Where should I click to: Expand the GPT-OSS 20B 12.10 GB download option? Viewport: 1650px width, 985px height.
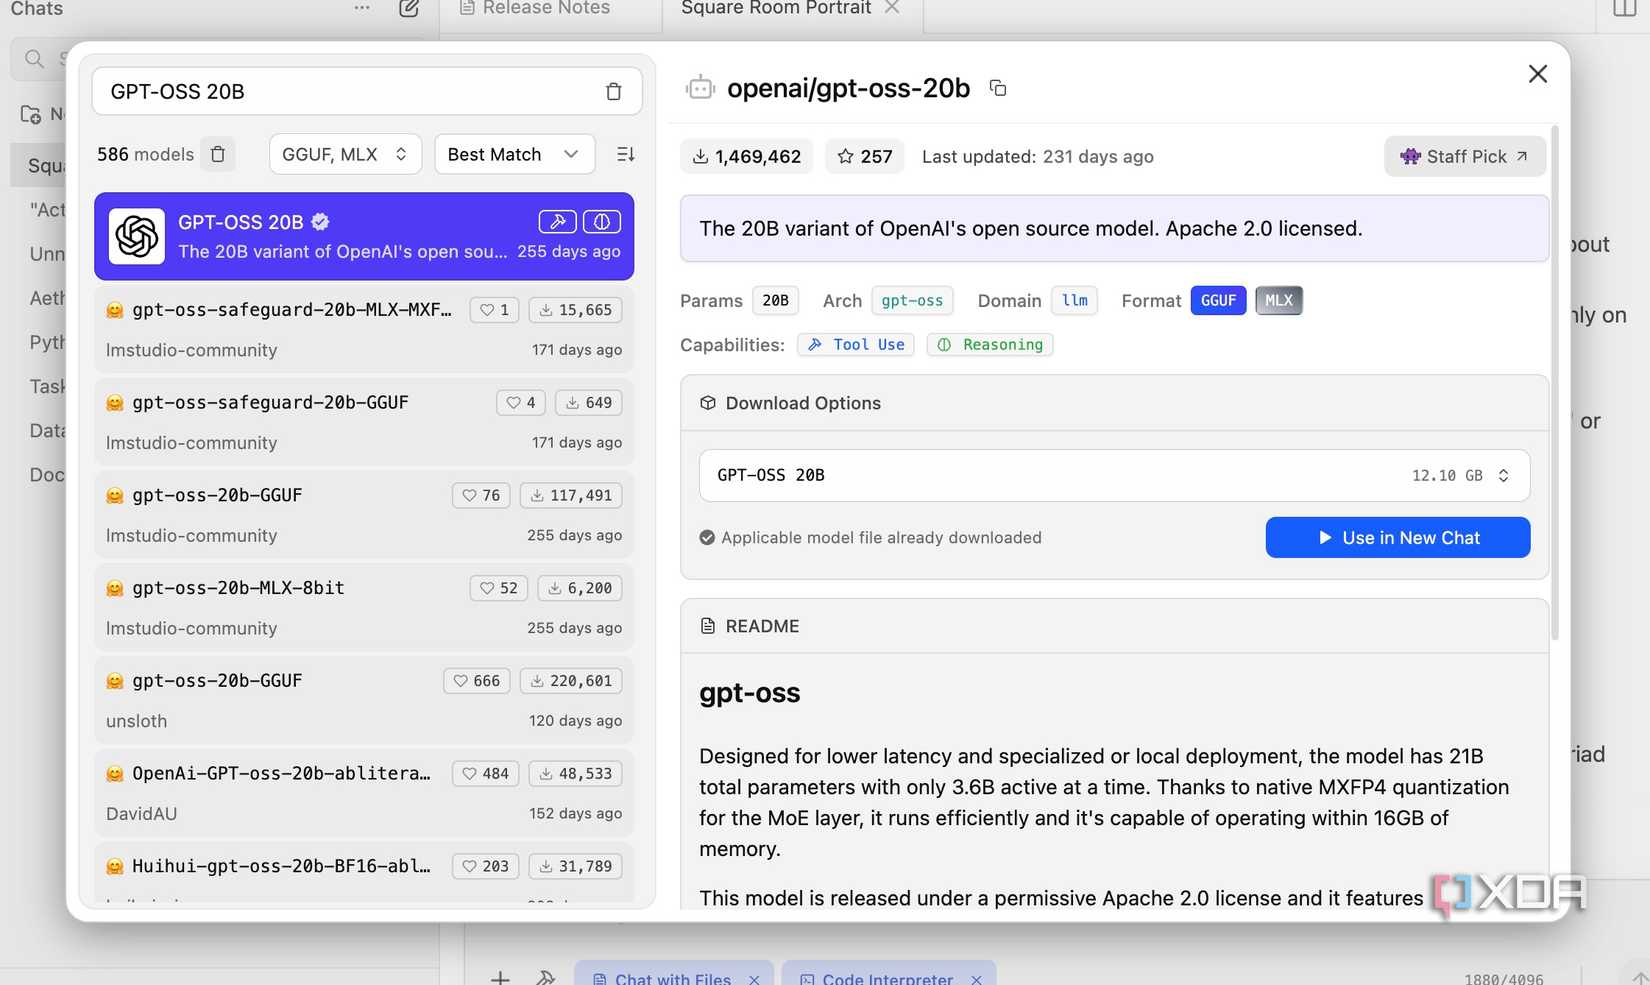click(1114, 475)
